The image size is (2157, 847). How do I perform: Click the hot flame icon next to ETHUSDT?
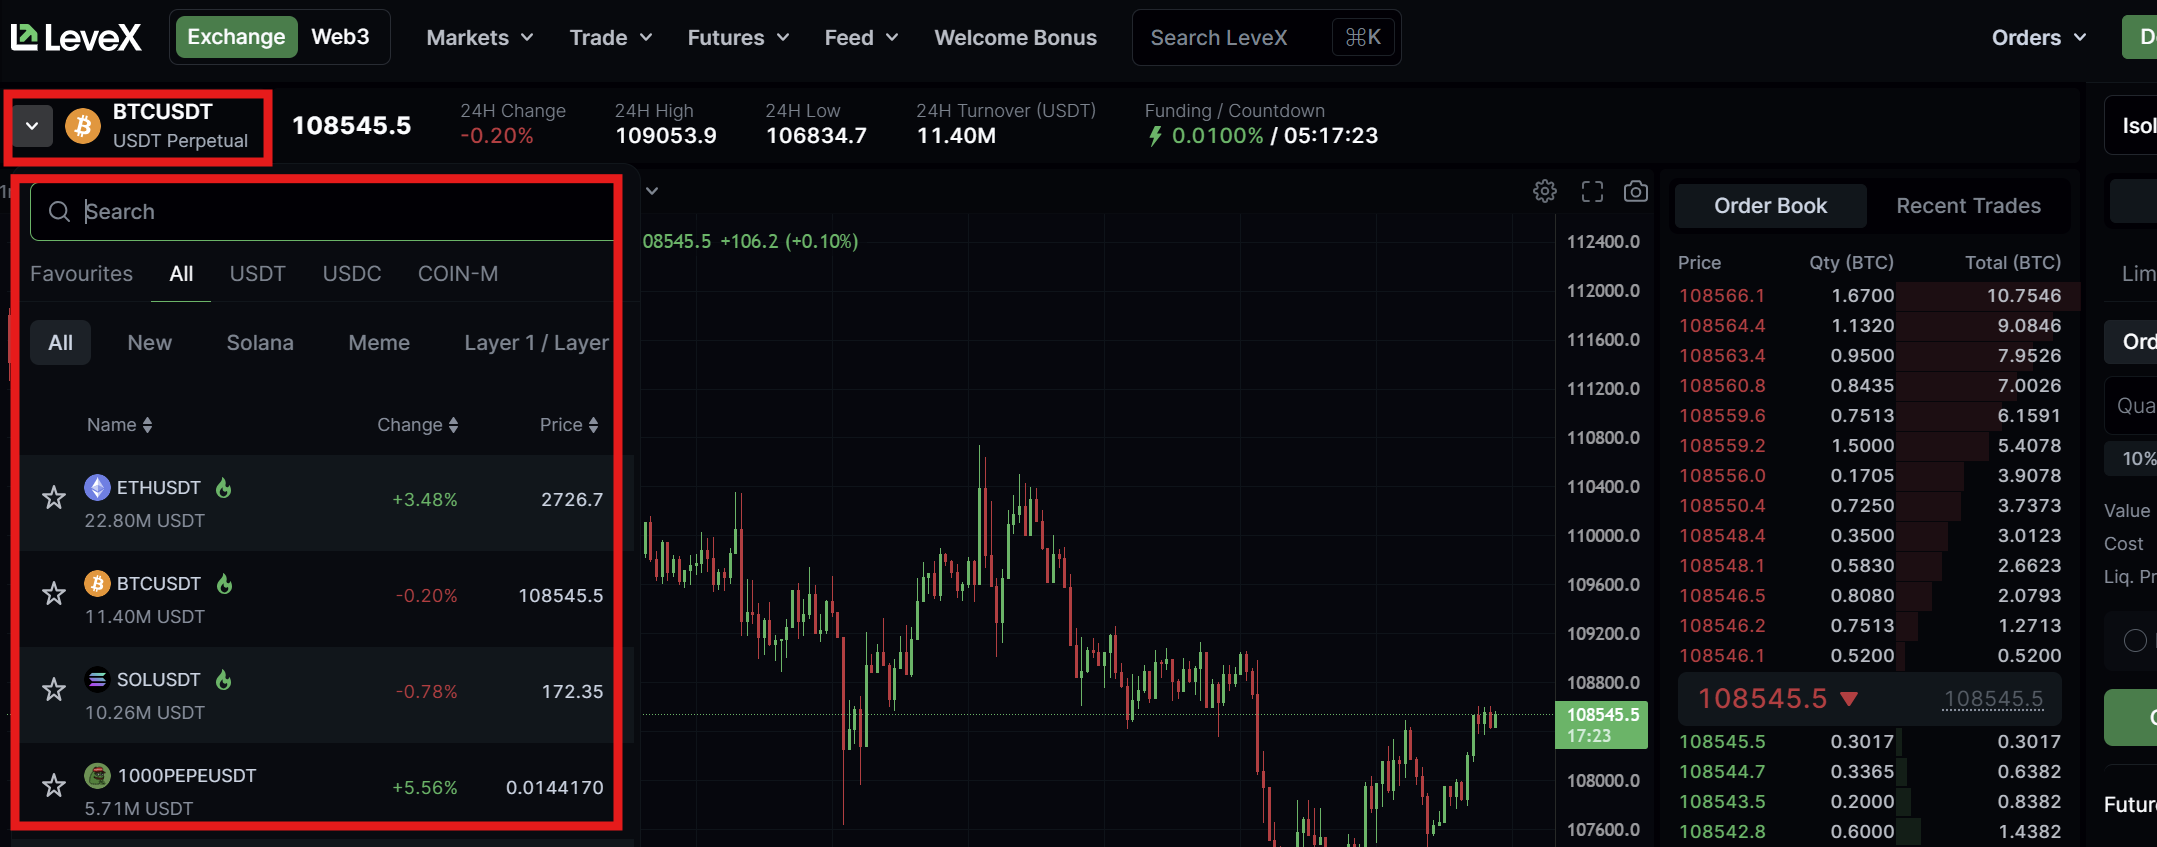(224, 487)
